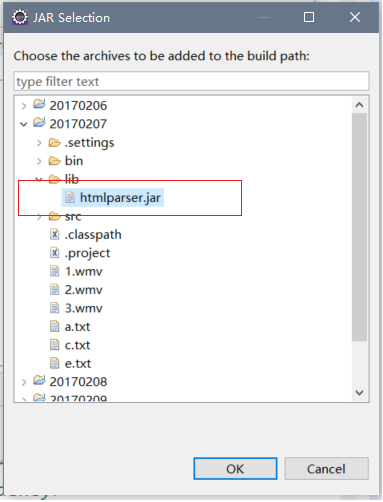Click the e.txt file icon
This screenshot has height=502, width=383.
pos(55,363)
